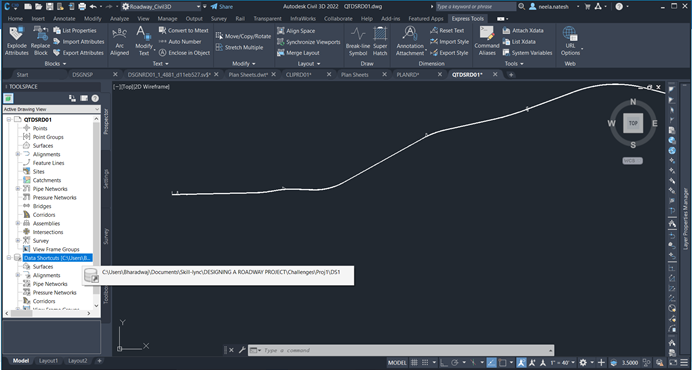Switch to the PLANRD drawing tab
The height and width of the screenshot is (370, 692).
[407, 75]
